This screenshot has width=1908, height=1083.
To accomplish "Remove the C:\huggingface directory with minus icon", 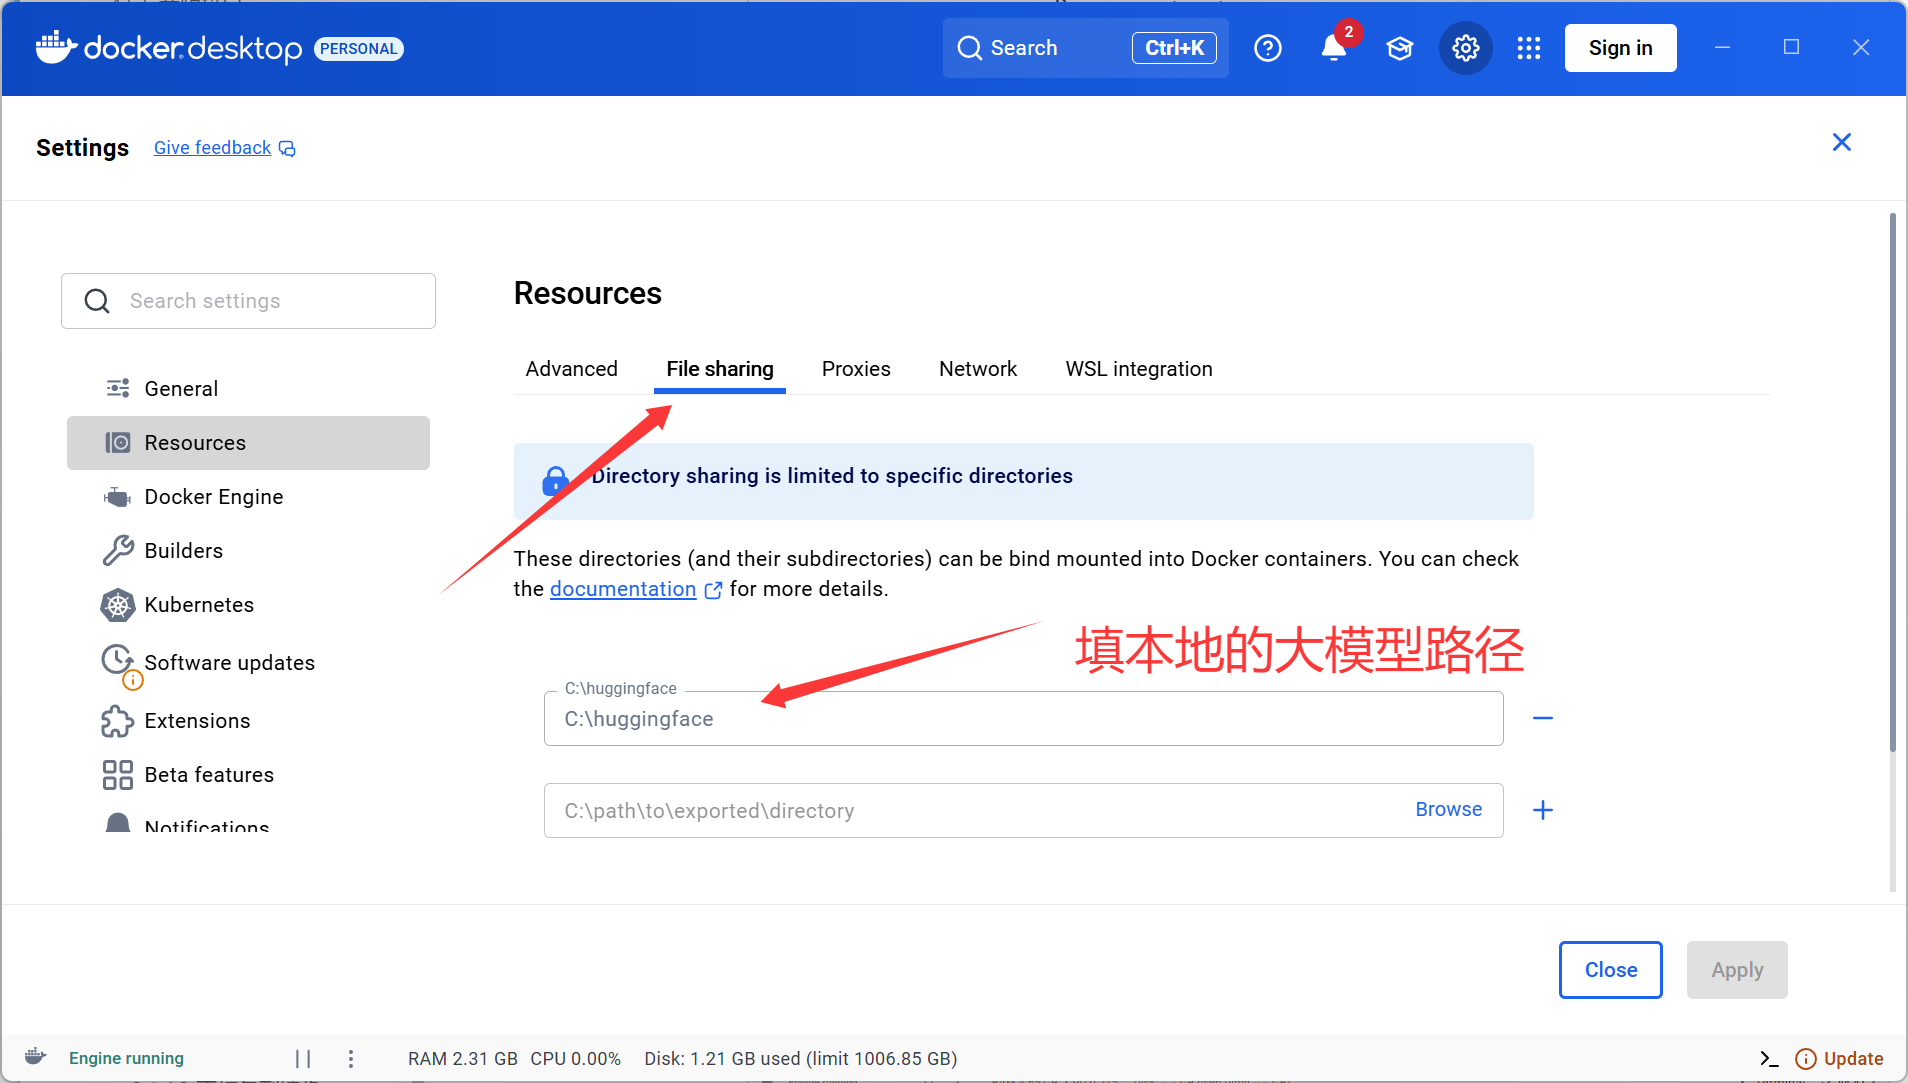I will tap(1543, 718).
